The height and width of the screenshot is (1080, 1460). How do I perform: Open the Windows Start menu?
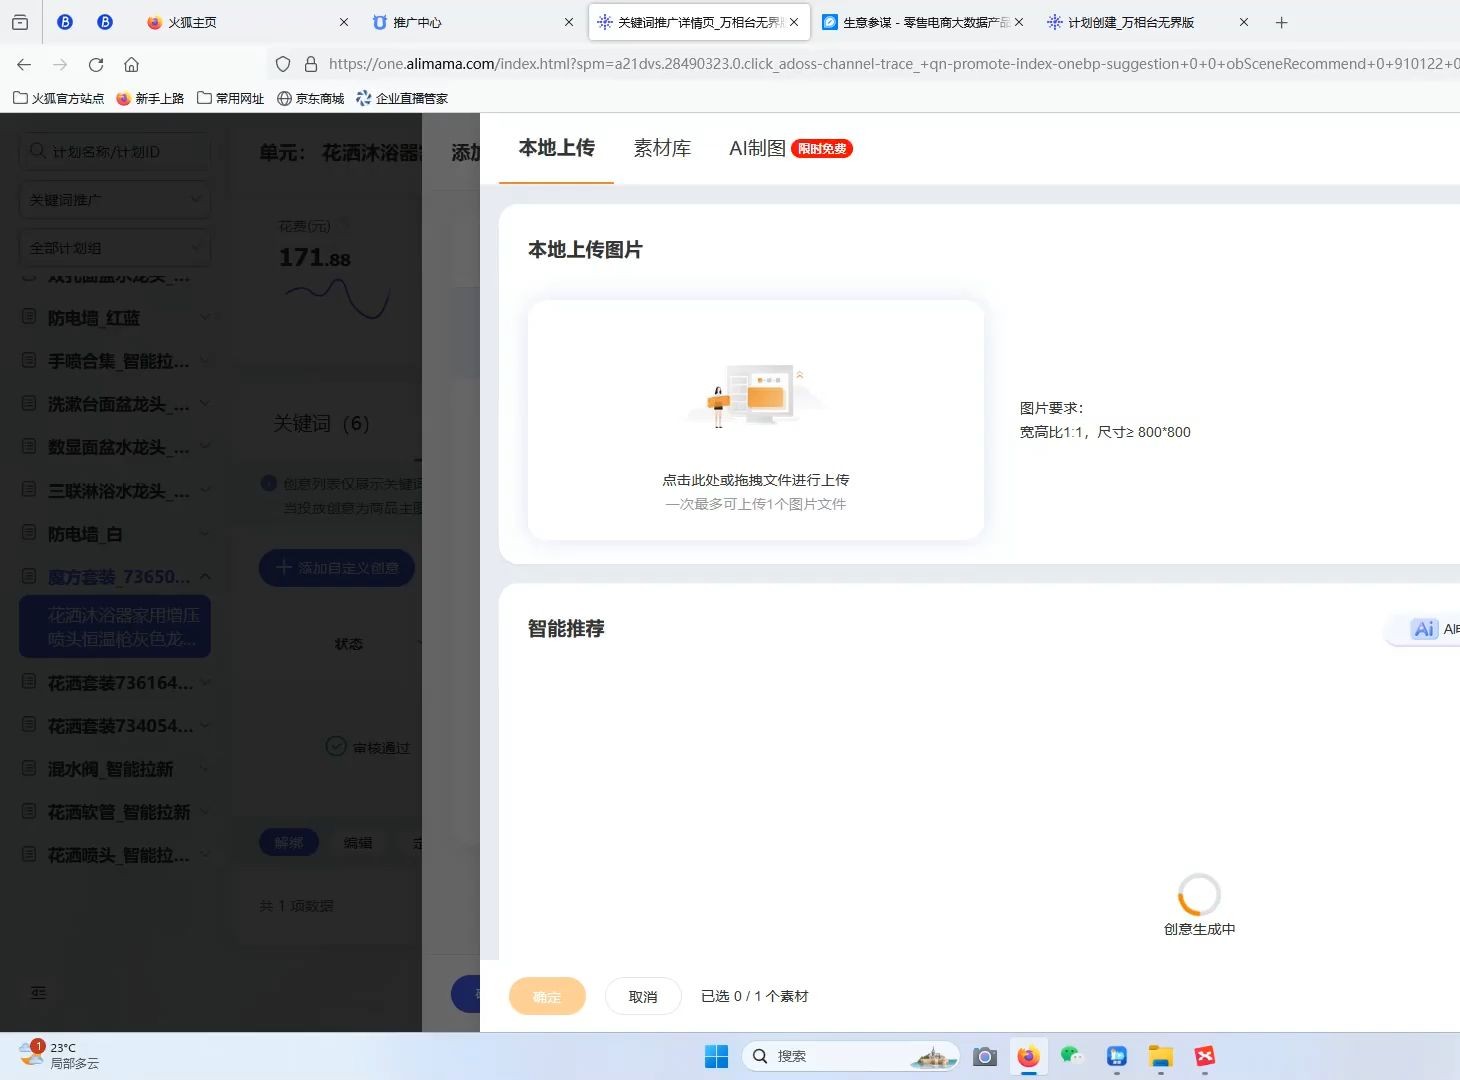click(x=717, y=1056)
